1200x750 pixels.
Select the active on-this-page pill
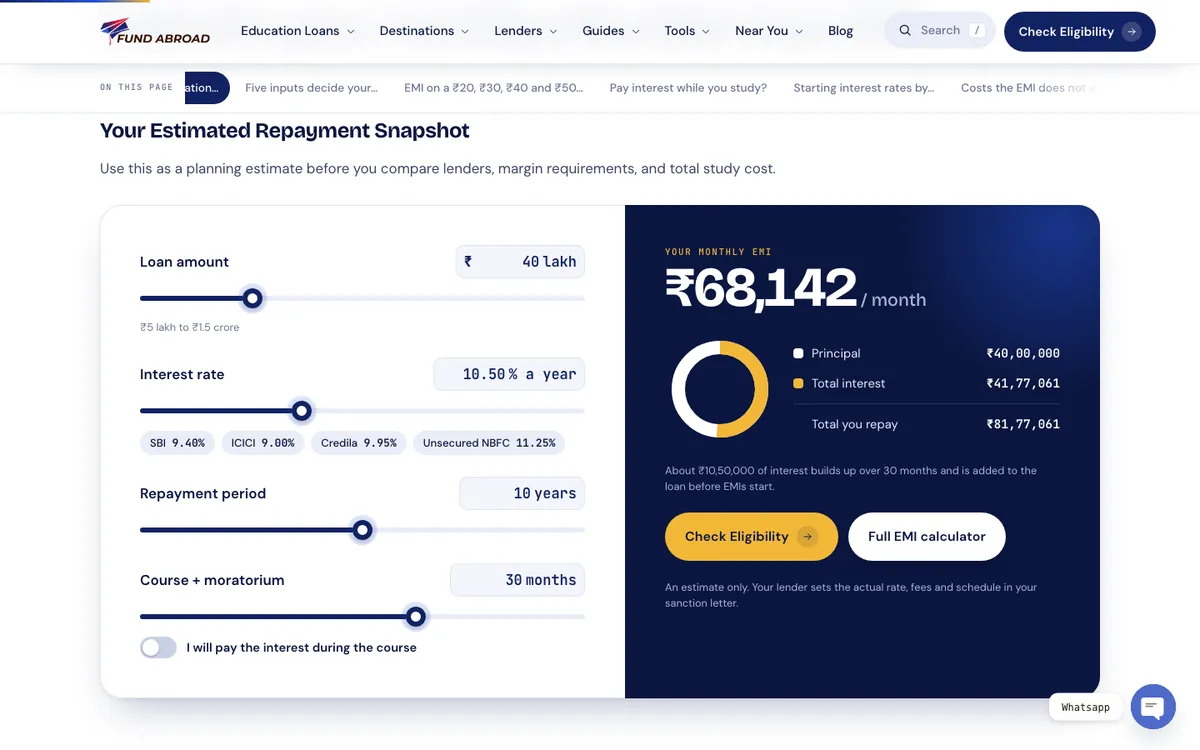tap(207, 88)
